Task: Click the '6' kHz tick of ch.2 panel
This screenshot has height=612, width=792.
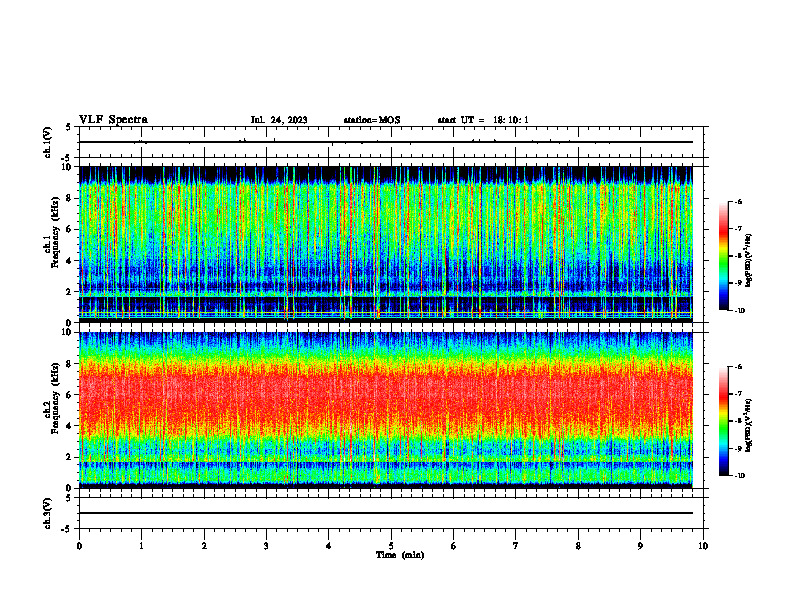Action: tap(69, 395)
